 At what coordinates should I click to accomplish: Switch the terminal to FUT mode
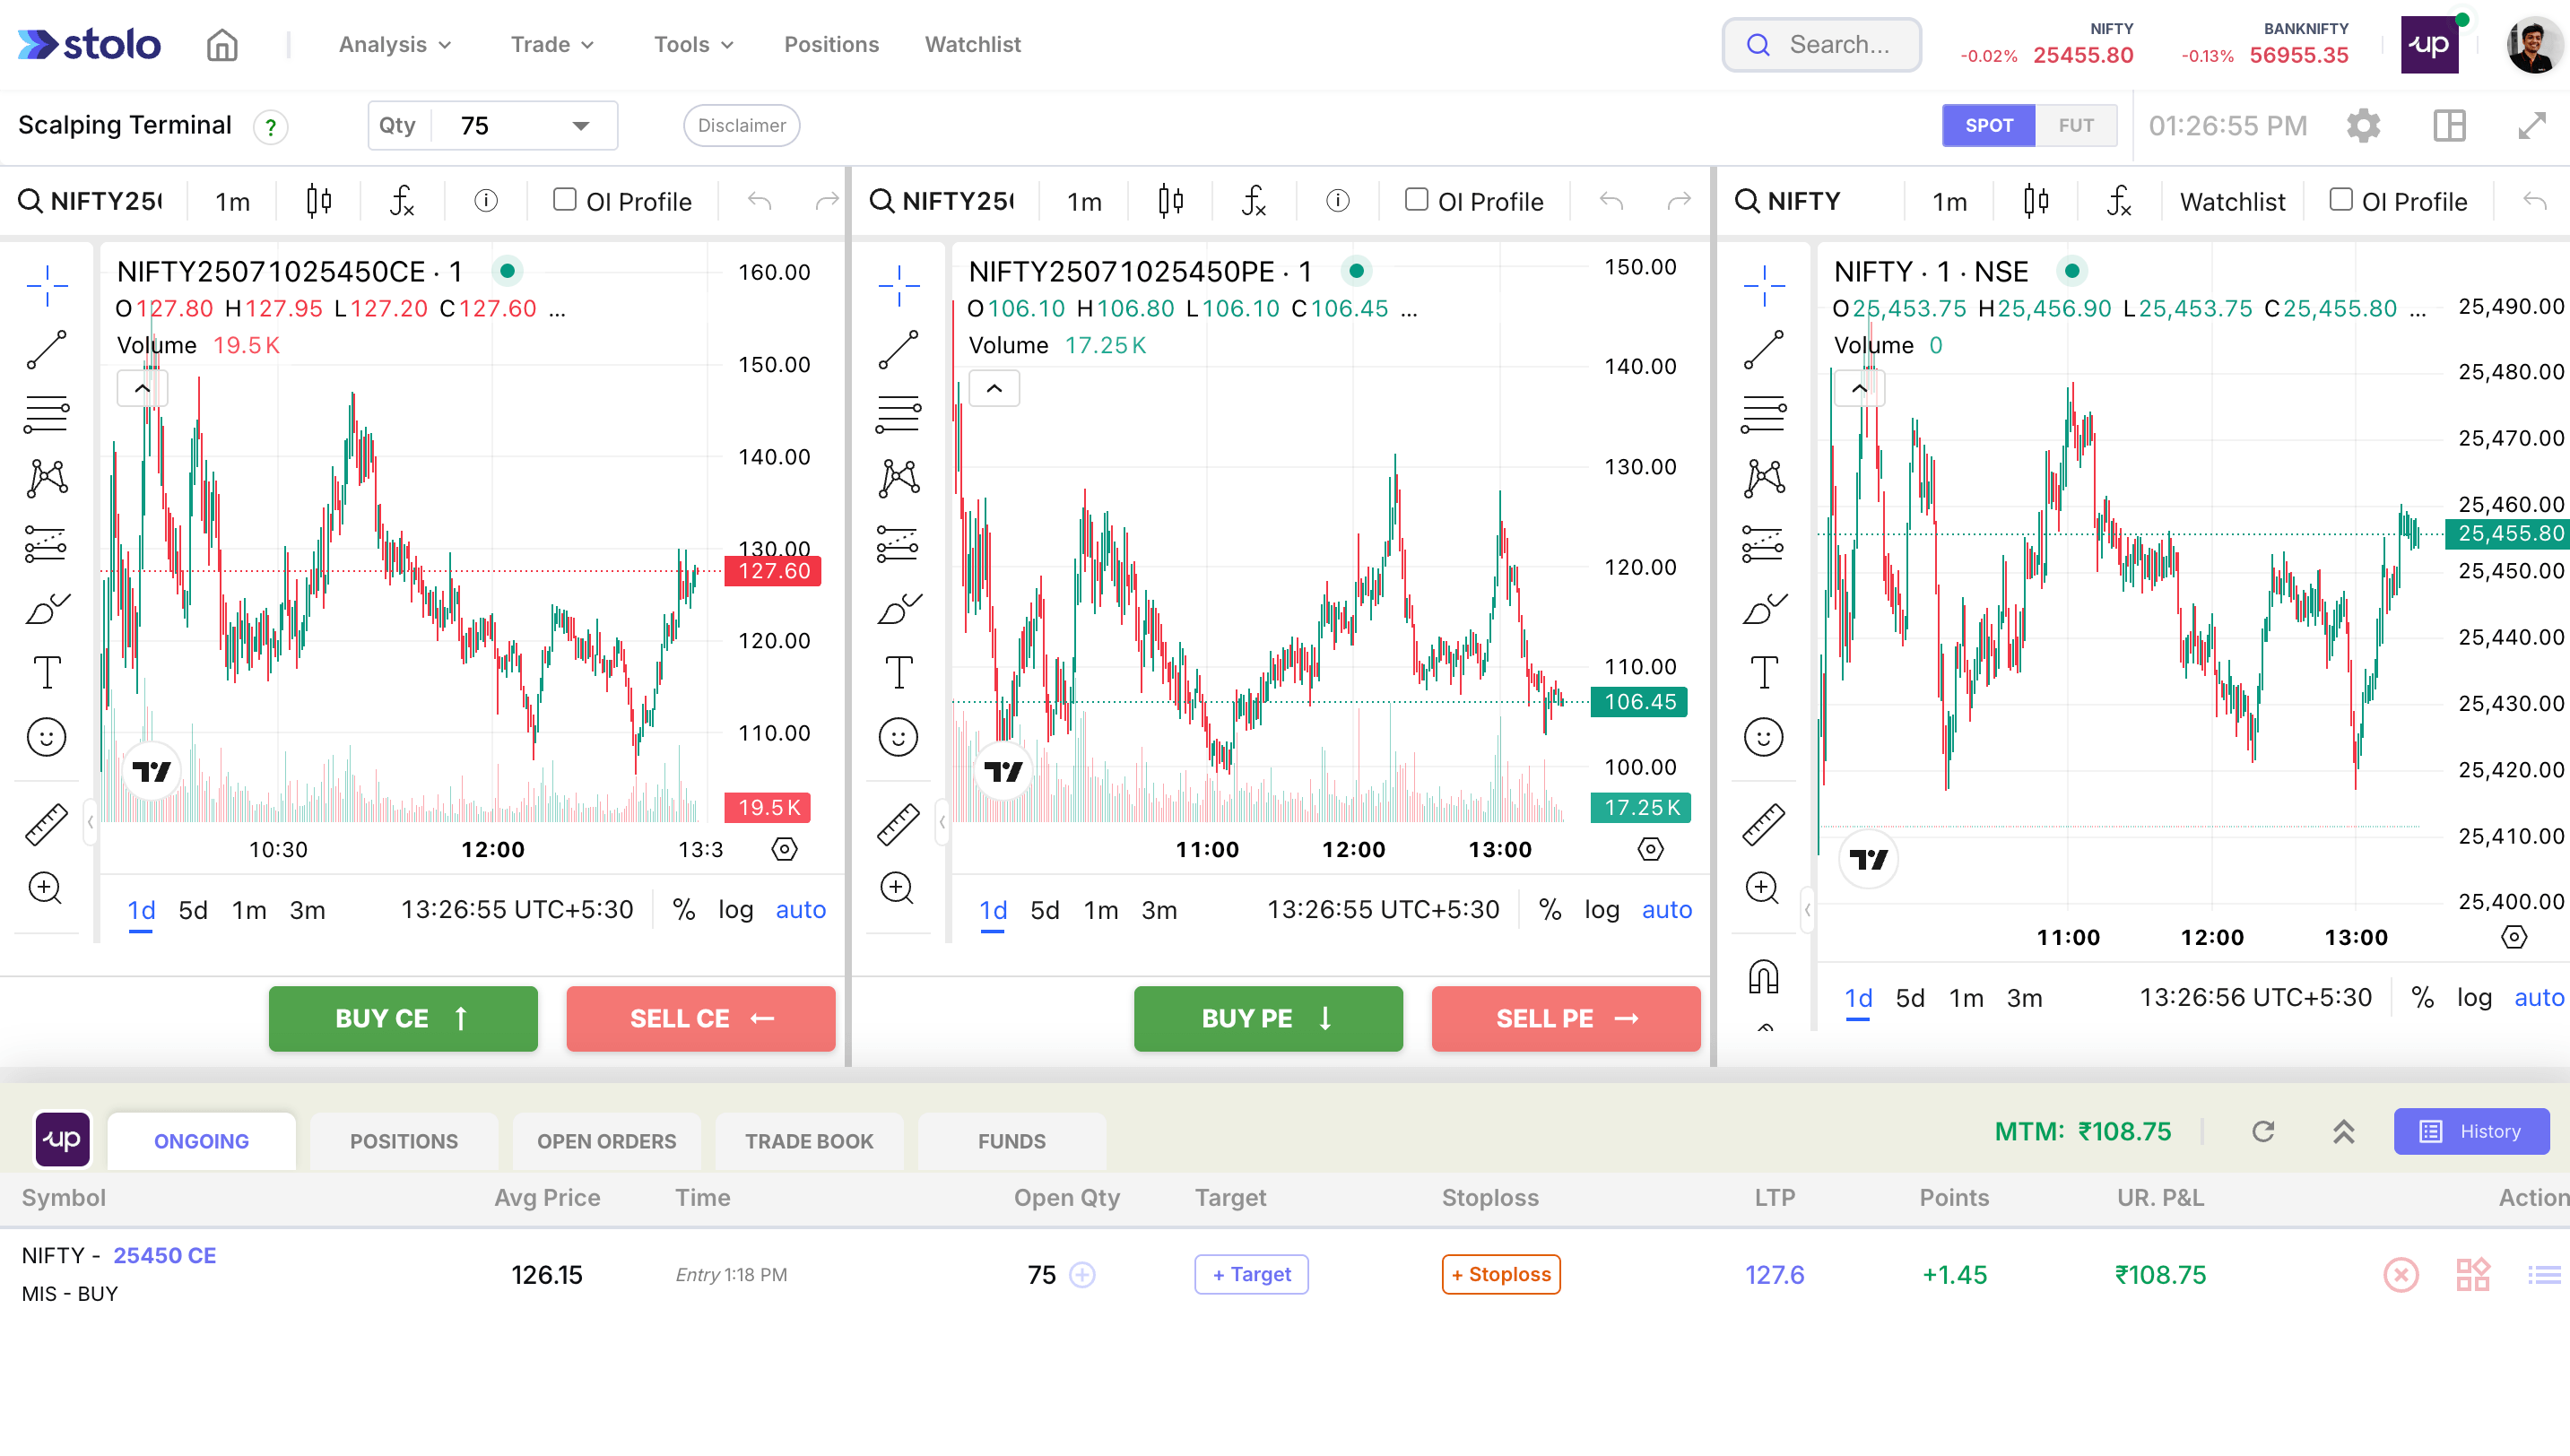tap(2076, 125)
